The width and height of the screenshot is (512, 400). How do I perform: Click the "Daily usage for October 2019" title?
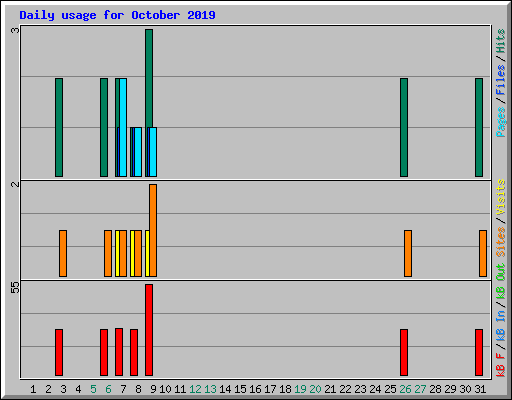coord(117,15)
